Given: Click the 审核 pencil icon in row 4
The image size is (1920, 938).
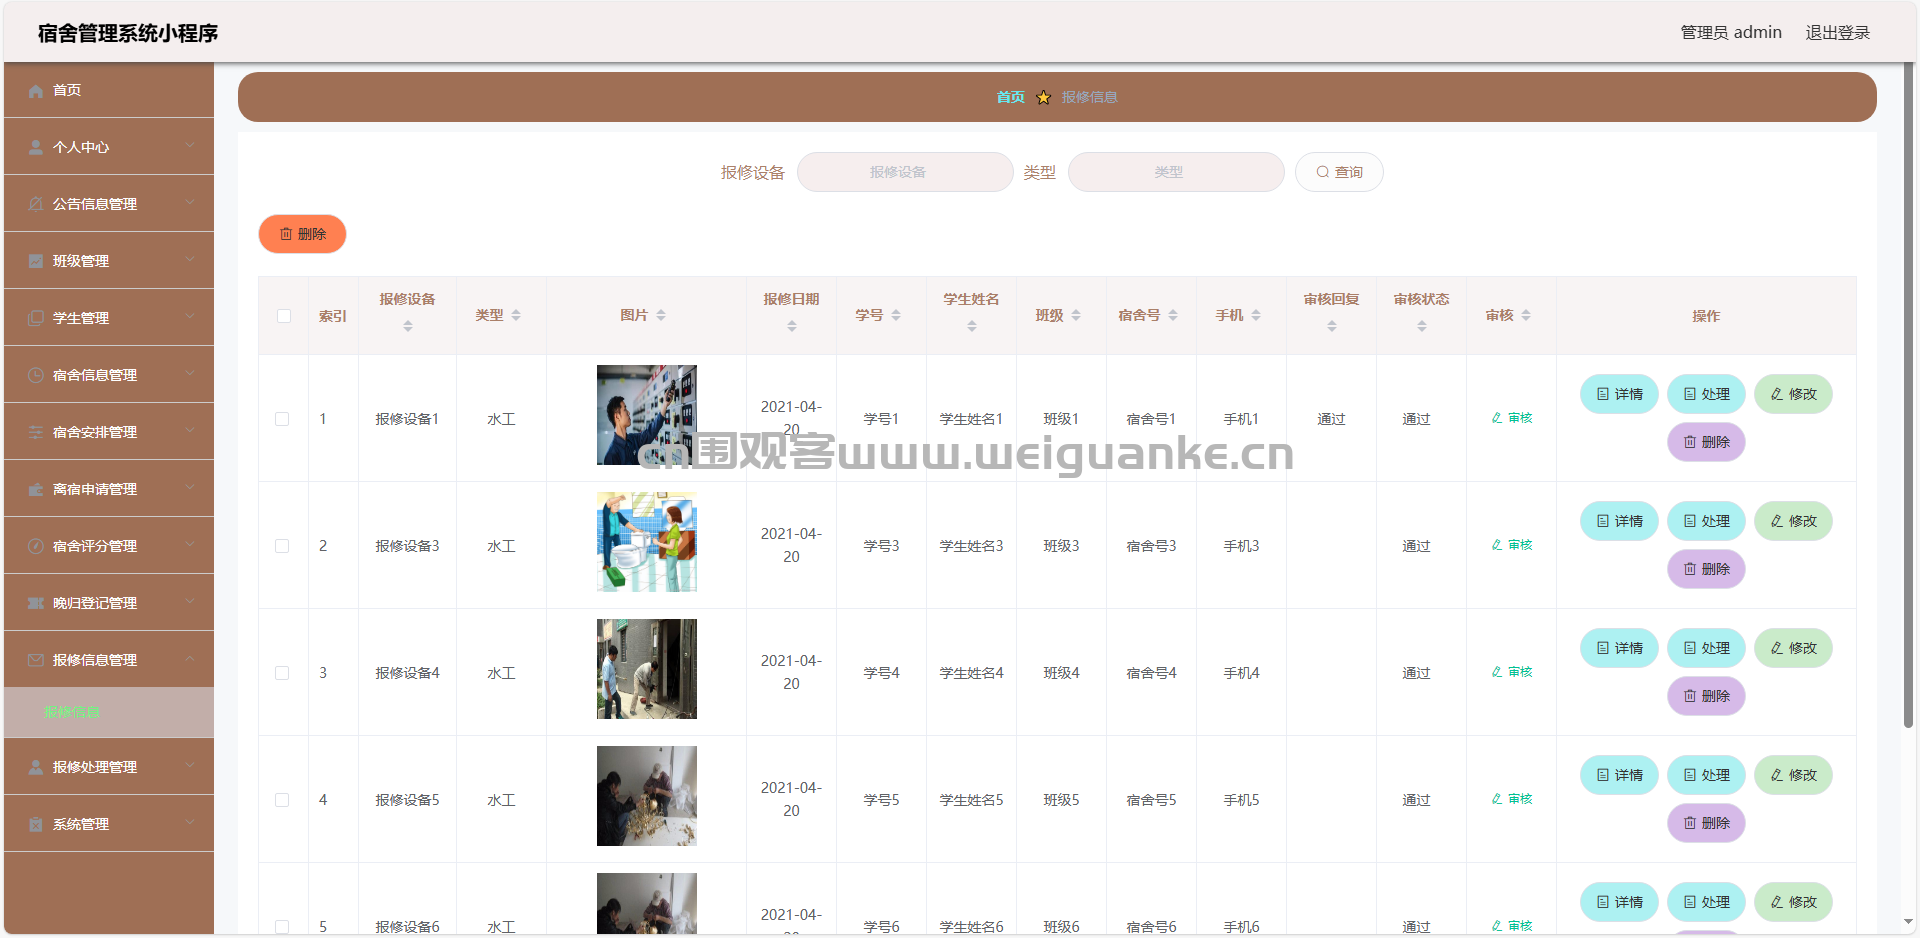Looking at the screenshot, I should click(1497, 800).
